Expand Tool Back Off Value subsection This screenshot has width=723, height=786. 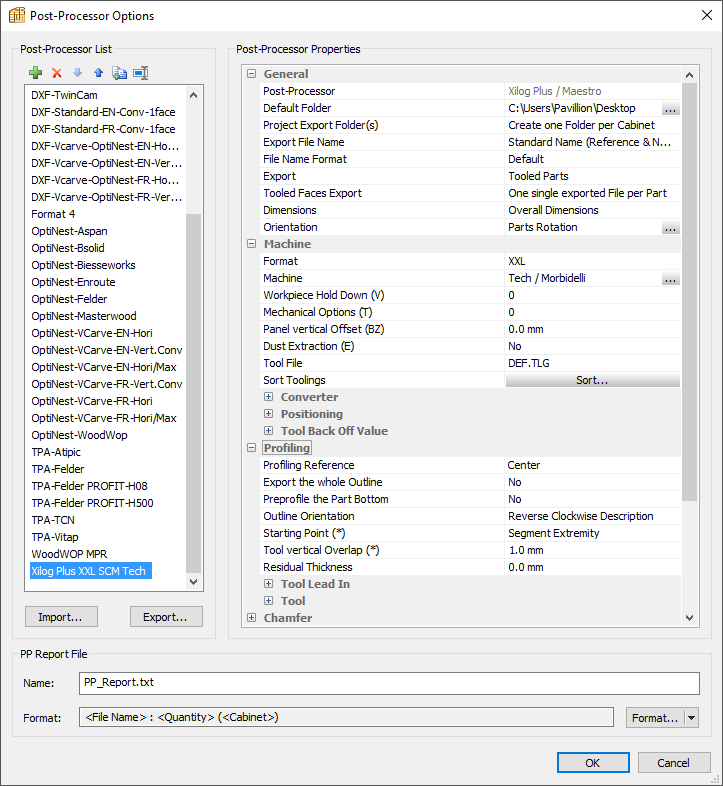tap(269, 431)
